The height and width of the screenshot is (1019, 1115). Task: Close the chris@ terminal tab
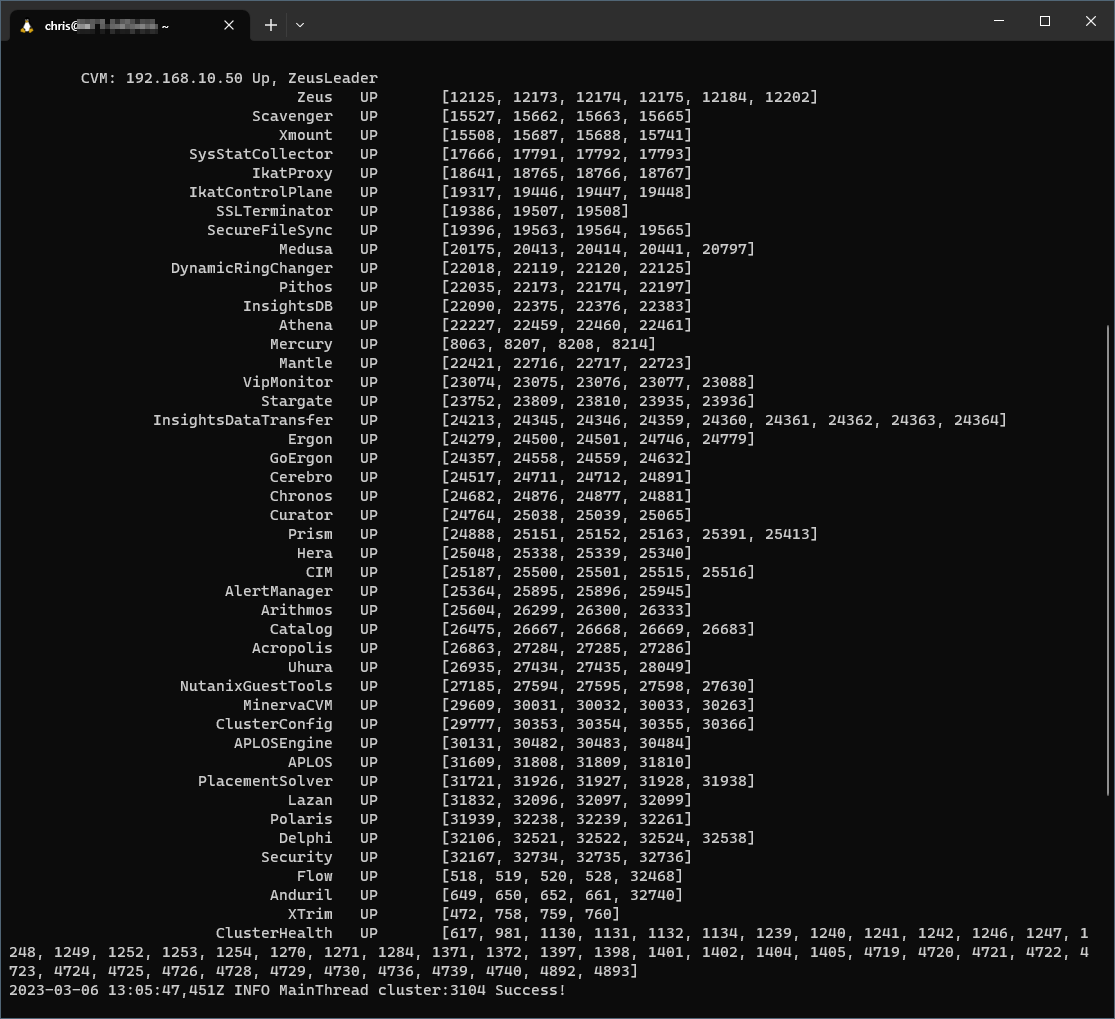229,26
